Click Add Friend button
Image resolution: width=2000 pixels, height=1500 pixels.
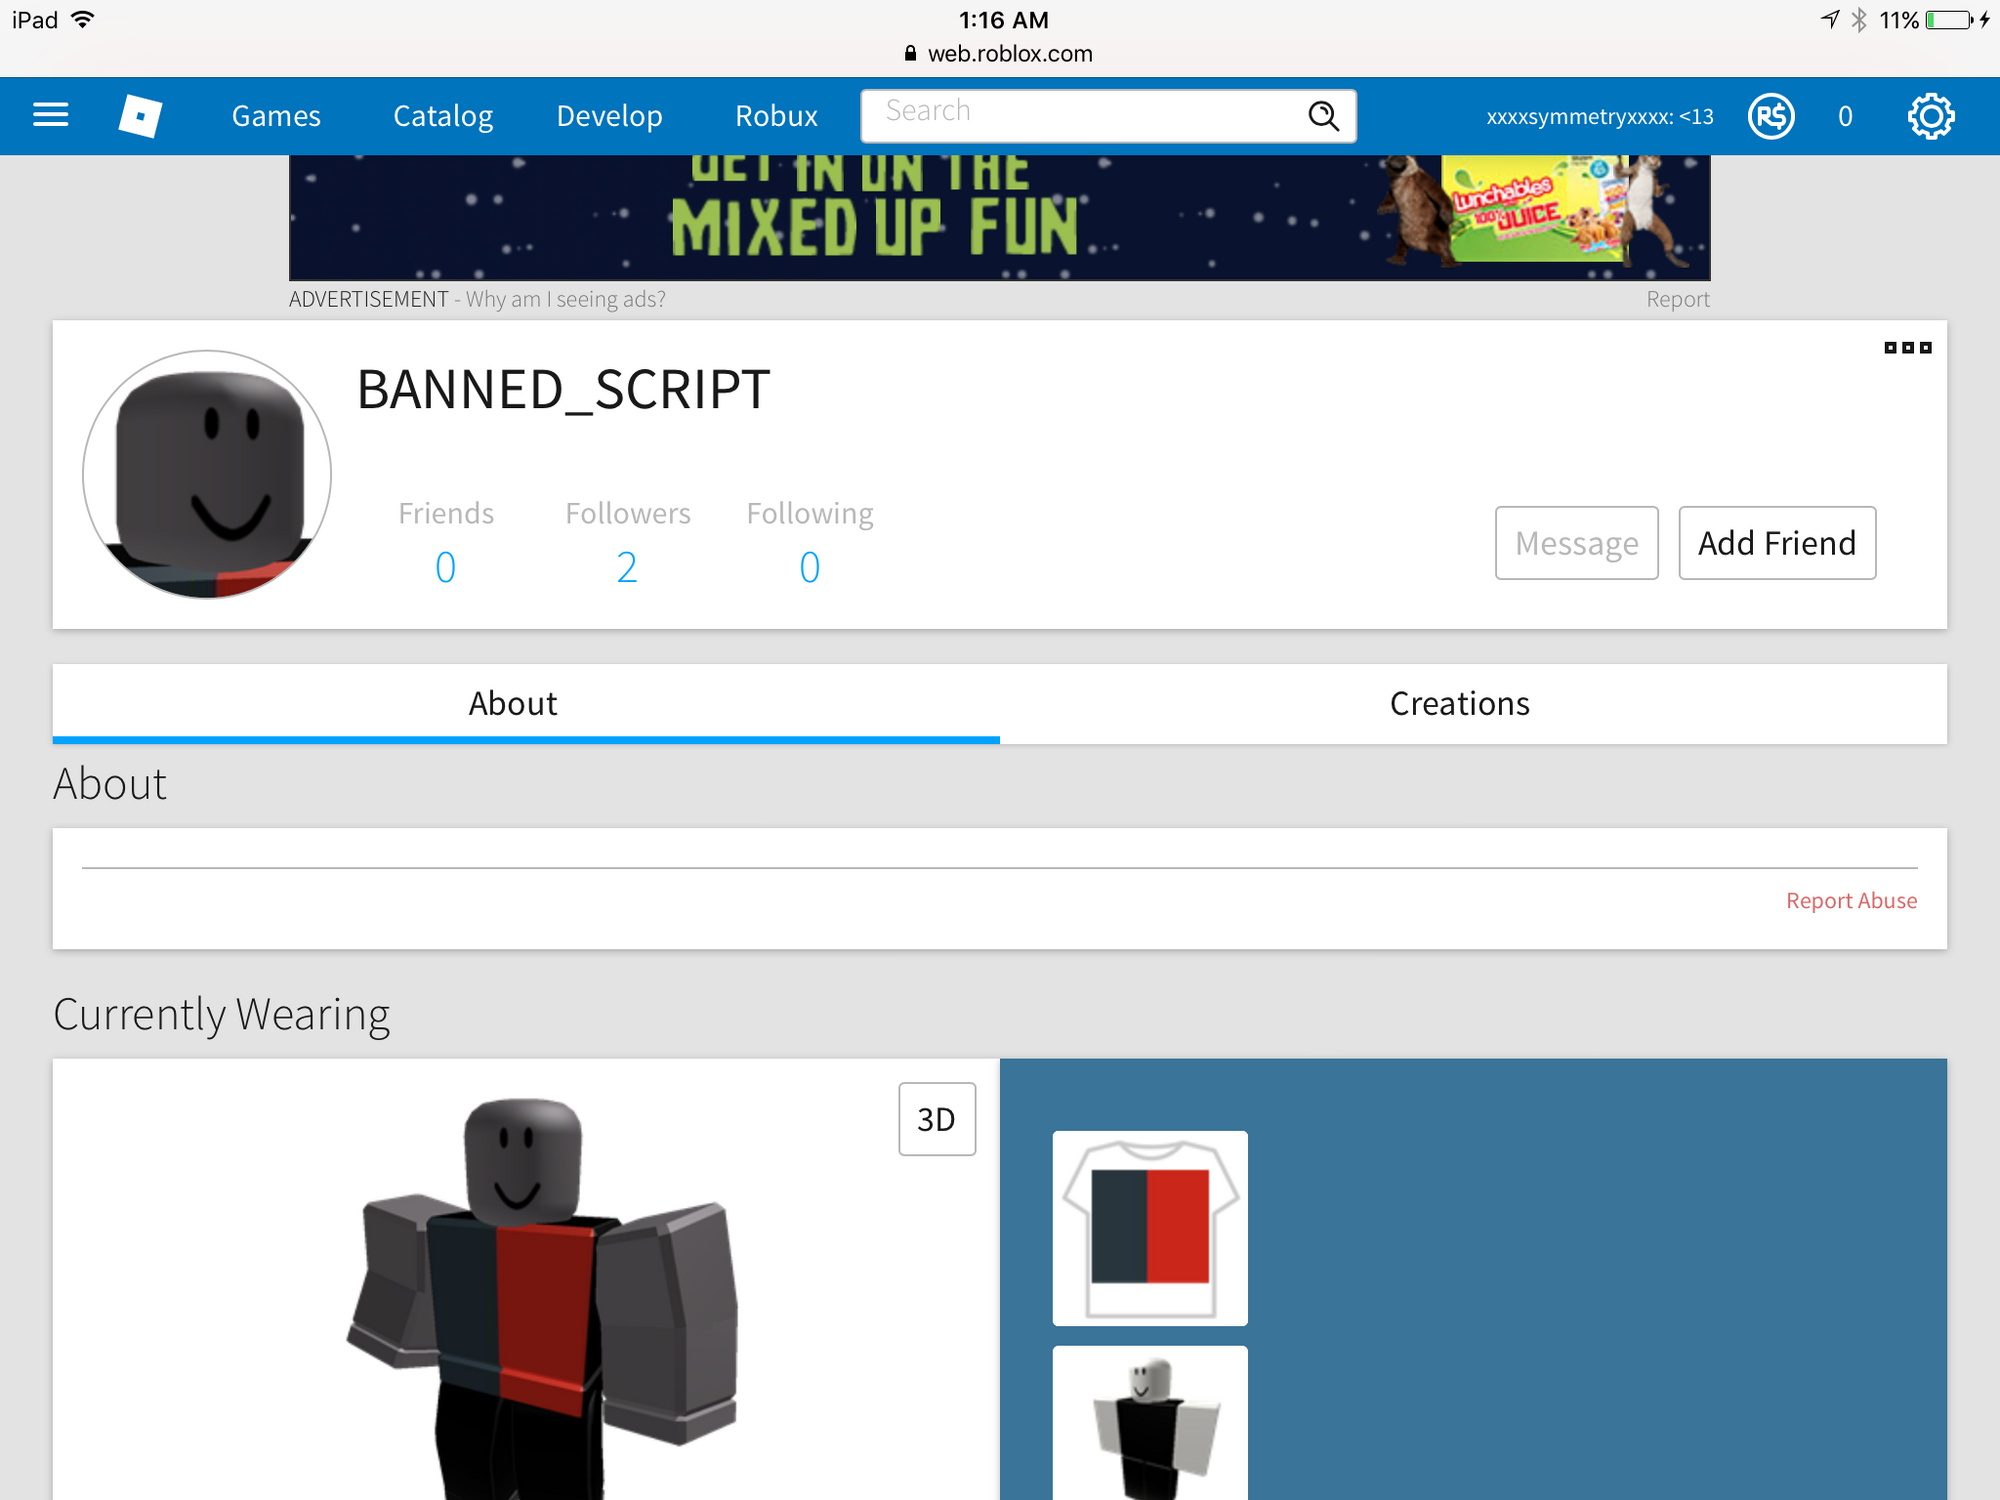tap(1776, 542)
